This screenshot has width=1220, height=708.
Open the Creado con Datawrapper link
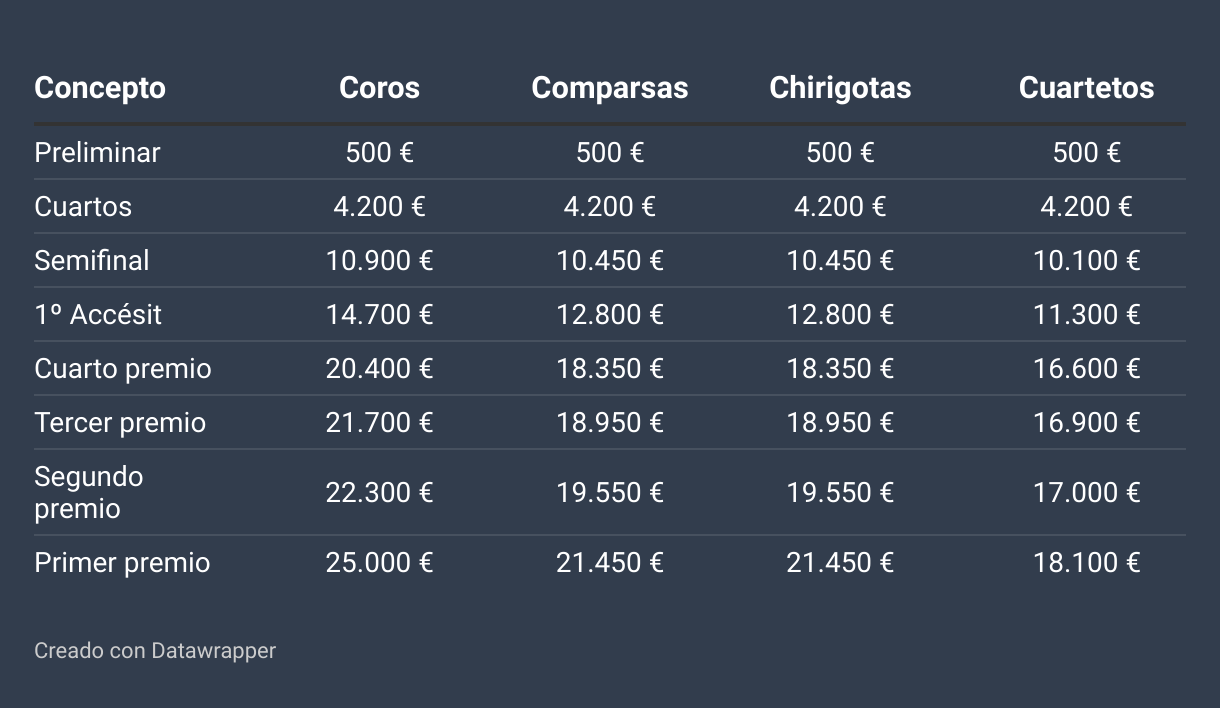click(x=155, y=651)
